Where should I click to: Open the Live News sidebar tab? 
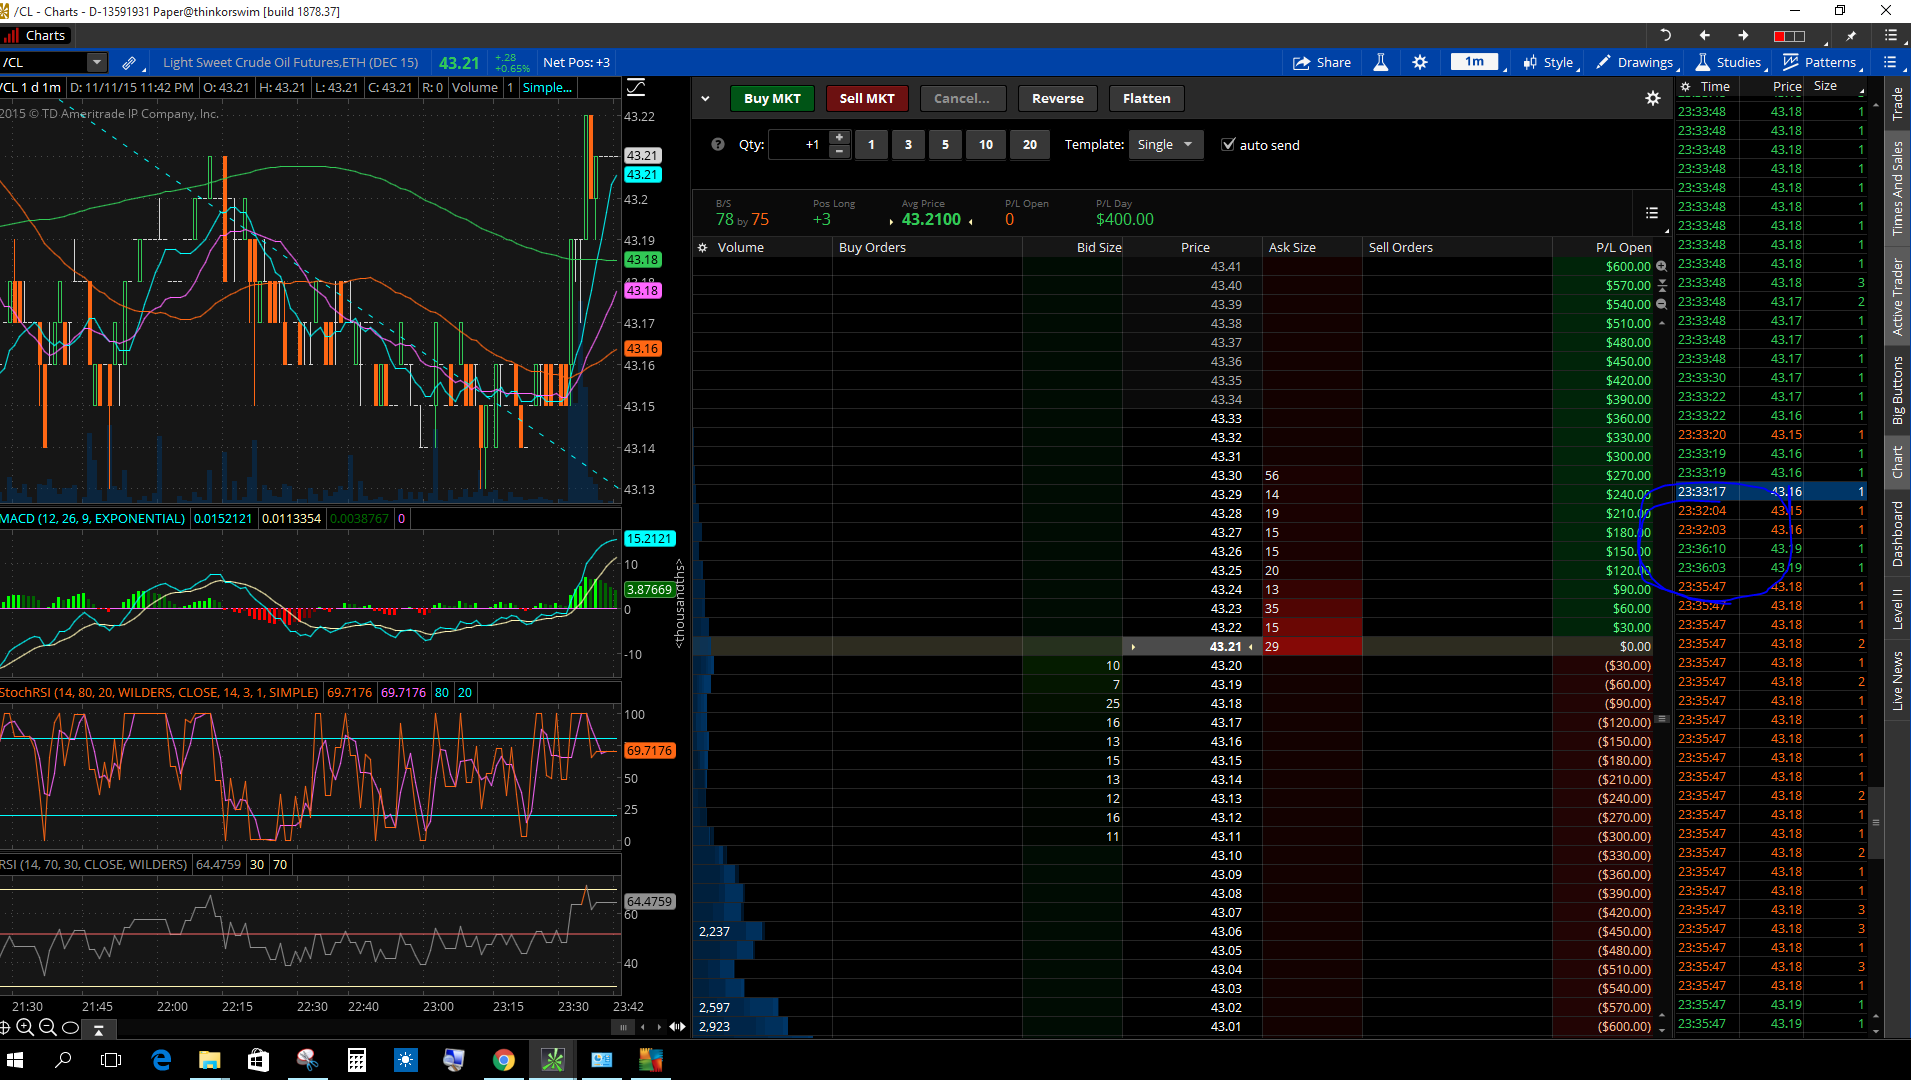1897,681
